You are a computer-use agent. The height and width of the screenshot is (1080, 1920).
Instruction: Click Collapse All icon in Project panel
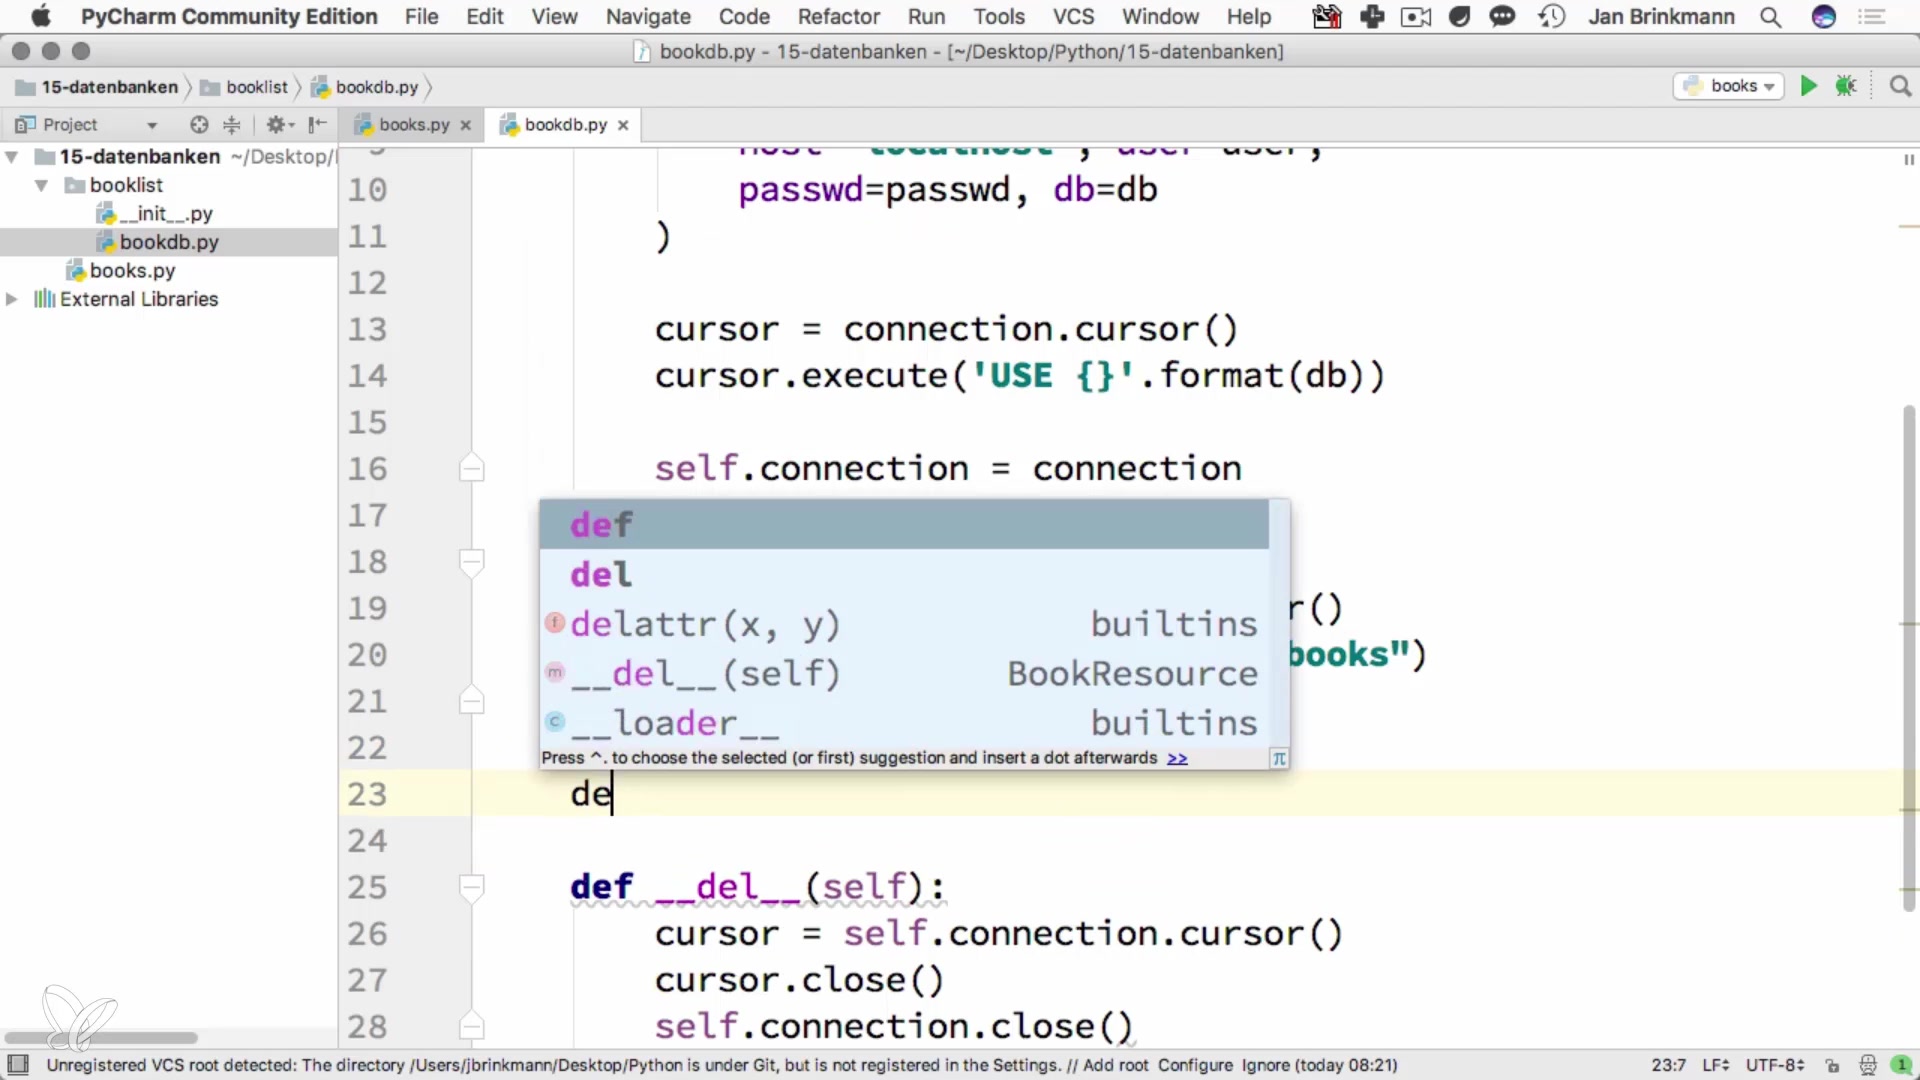point(232,124)
